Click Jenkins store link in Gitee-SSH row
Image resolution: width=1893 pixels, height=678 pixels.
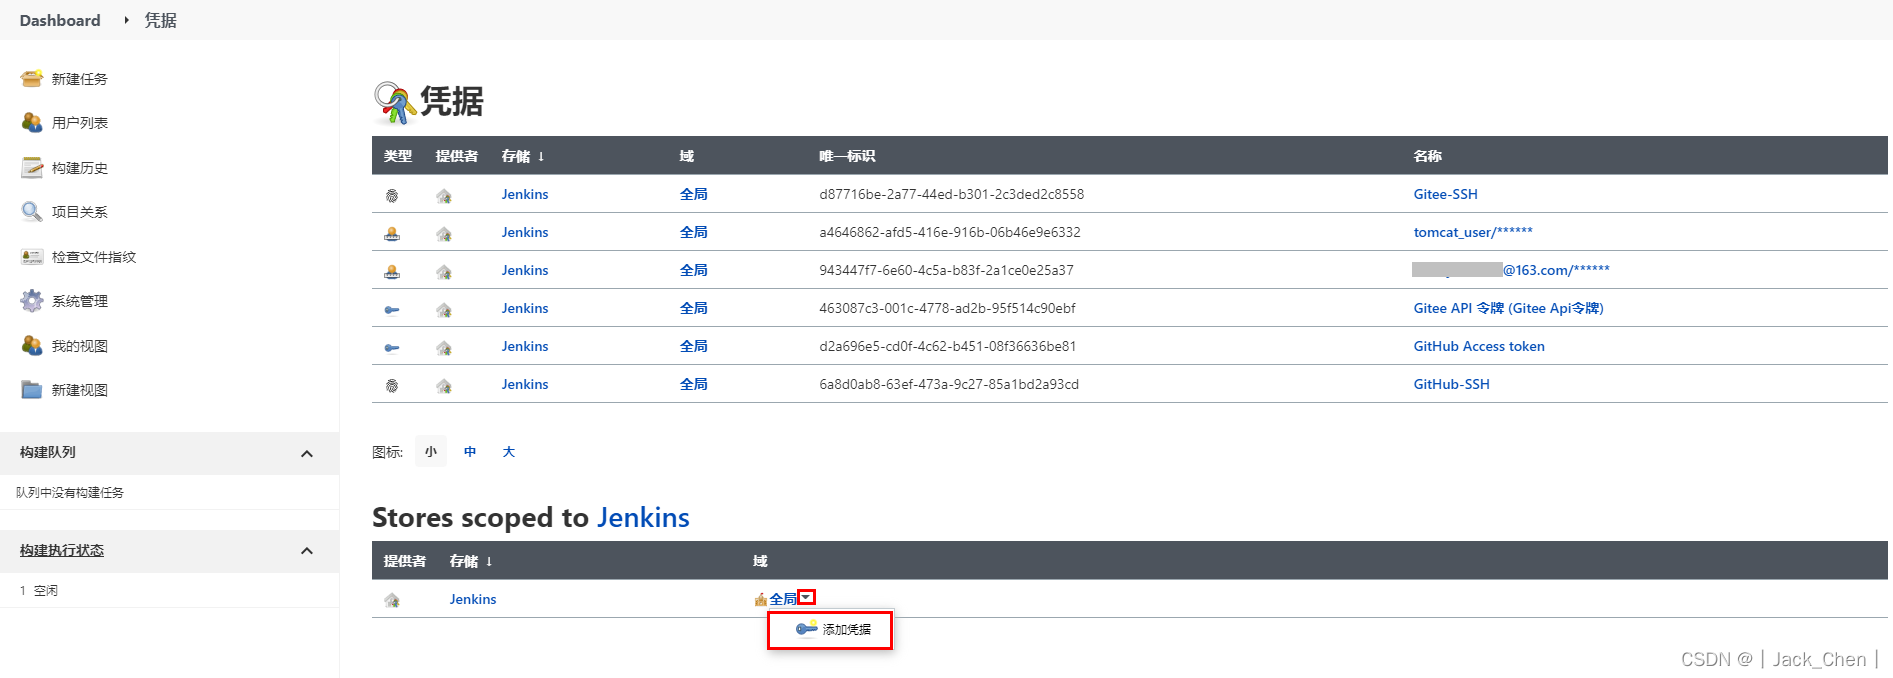525,194
